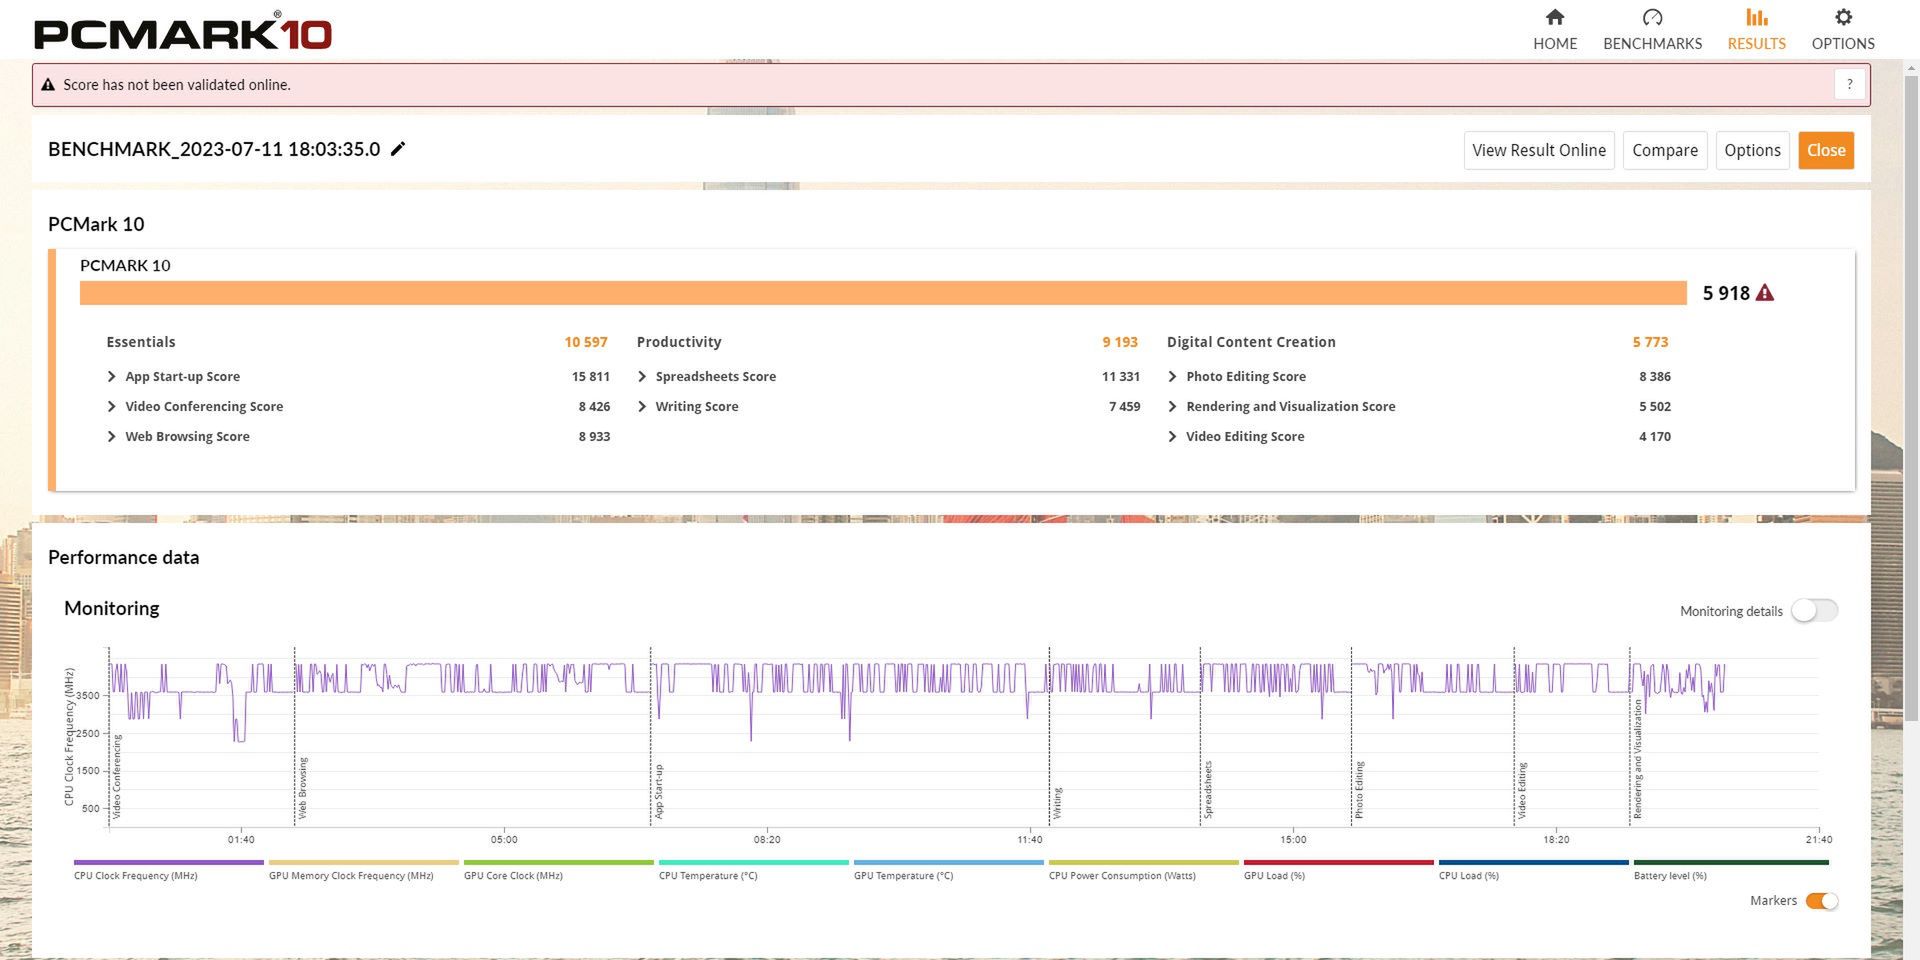The height and width of the screenshot is (960, 1920).
Task: Click the Writing marker in chart
Action: 1058,804
